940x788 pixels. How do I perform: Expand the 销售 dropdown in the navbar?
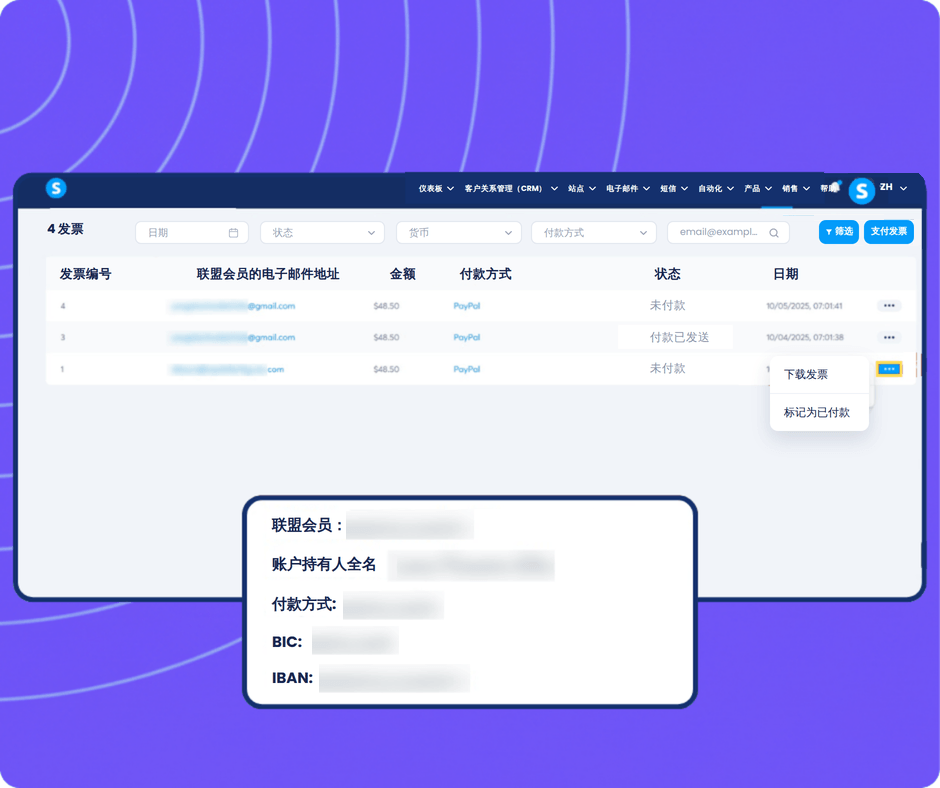pyautogui.click(x=796, y=188)
